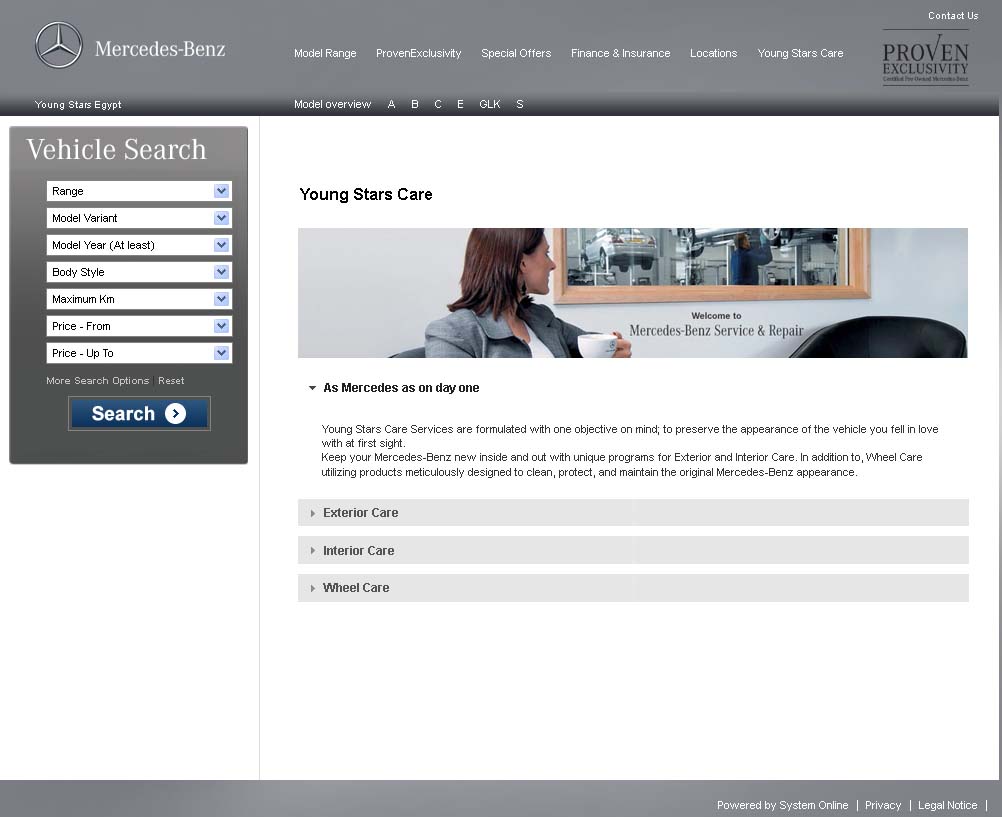Image resolution: width=1002 pixels, height=817 pixels.
Task: Click the Reset link
Action: [x=171, y=381]
